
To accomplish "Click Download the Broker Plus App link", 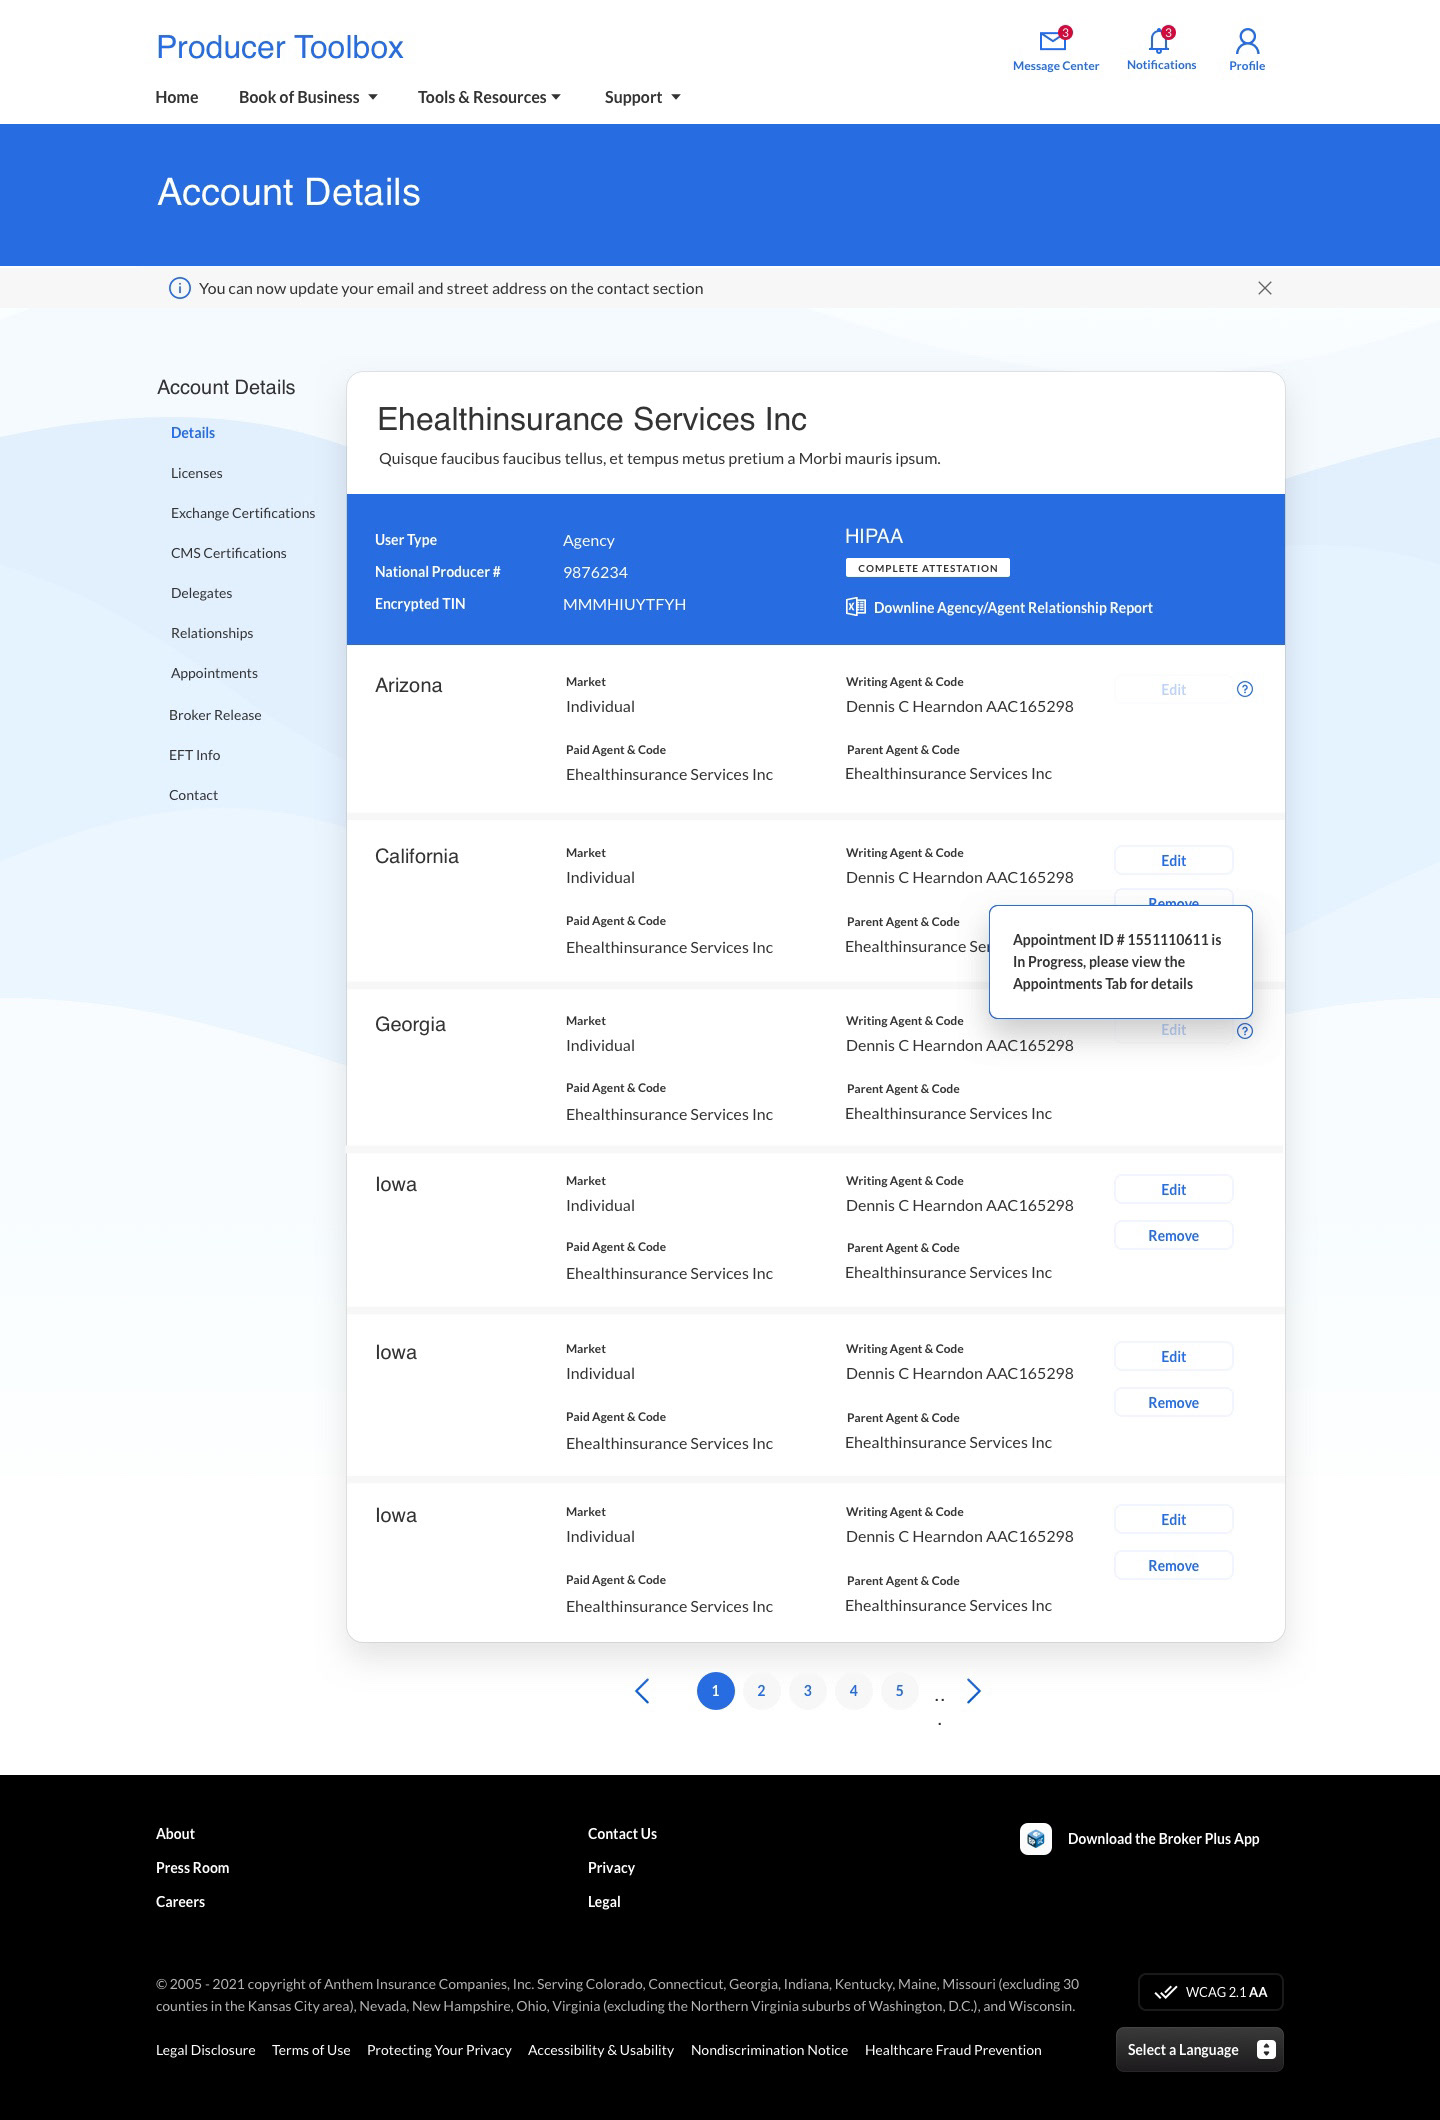I will click(1163, 1838).
